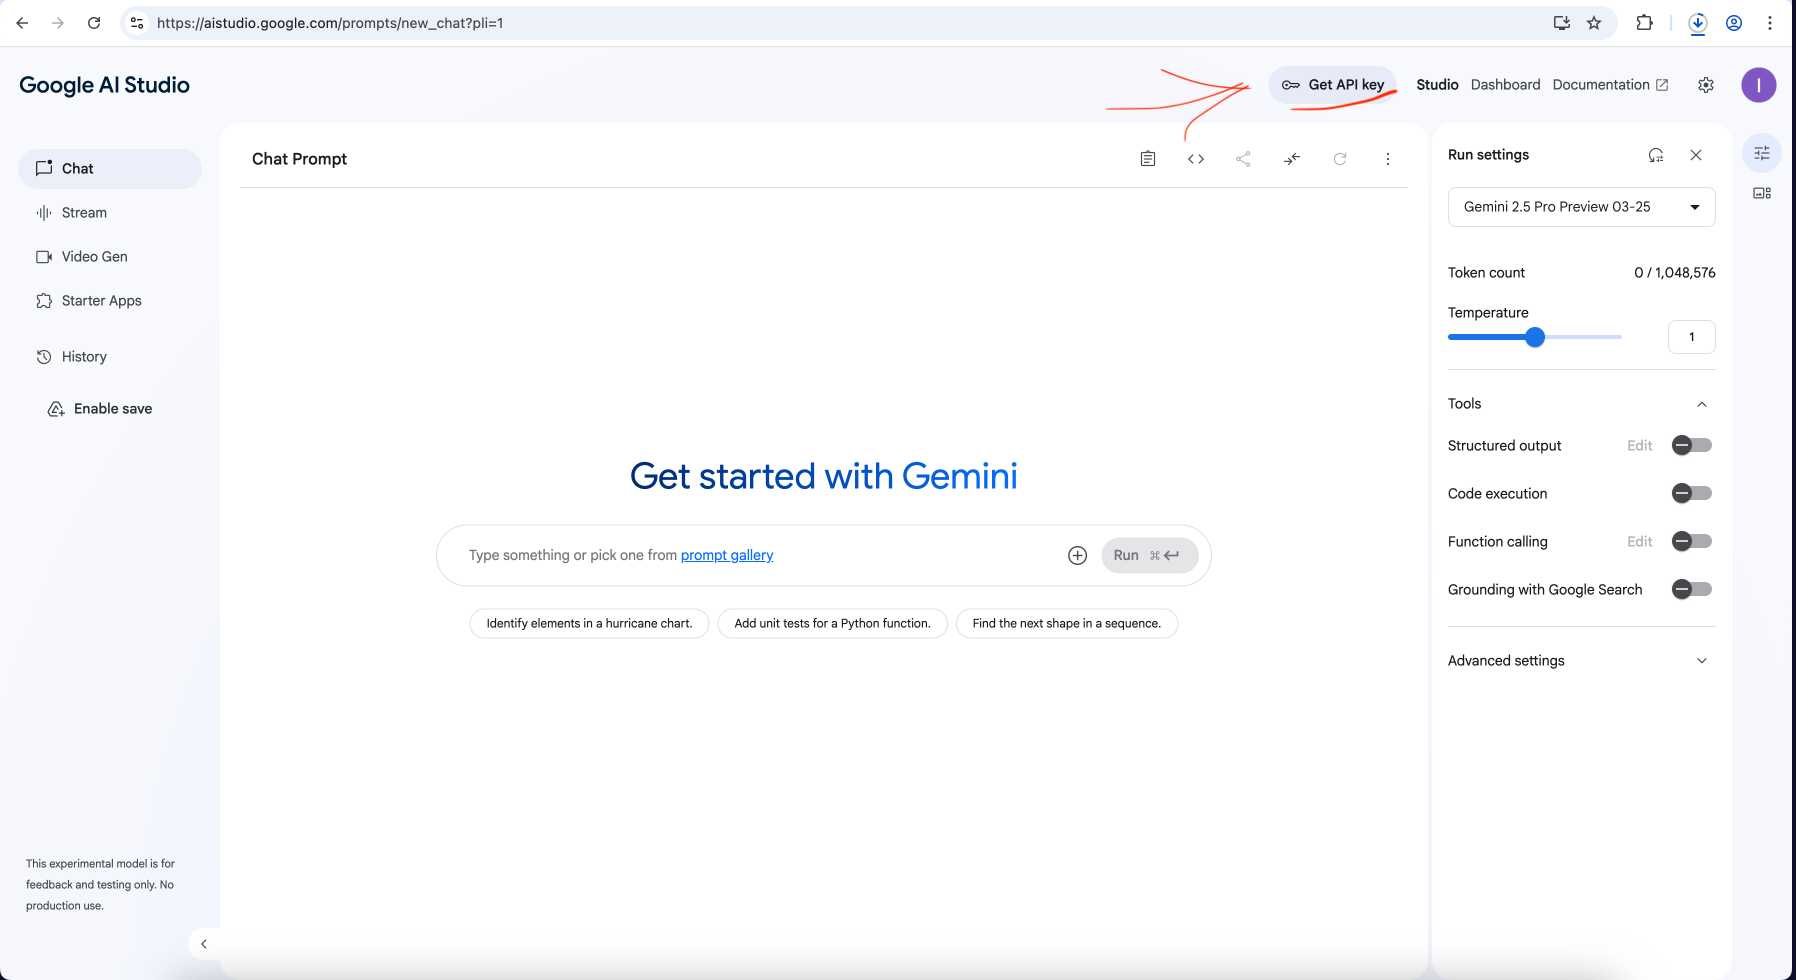This screenshot has width=1796, height=980.
Task: View site information icon in address bar
Action: [x=137, y=23]
